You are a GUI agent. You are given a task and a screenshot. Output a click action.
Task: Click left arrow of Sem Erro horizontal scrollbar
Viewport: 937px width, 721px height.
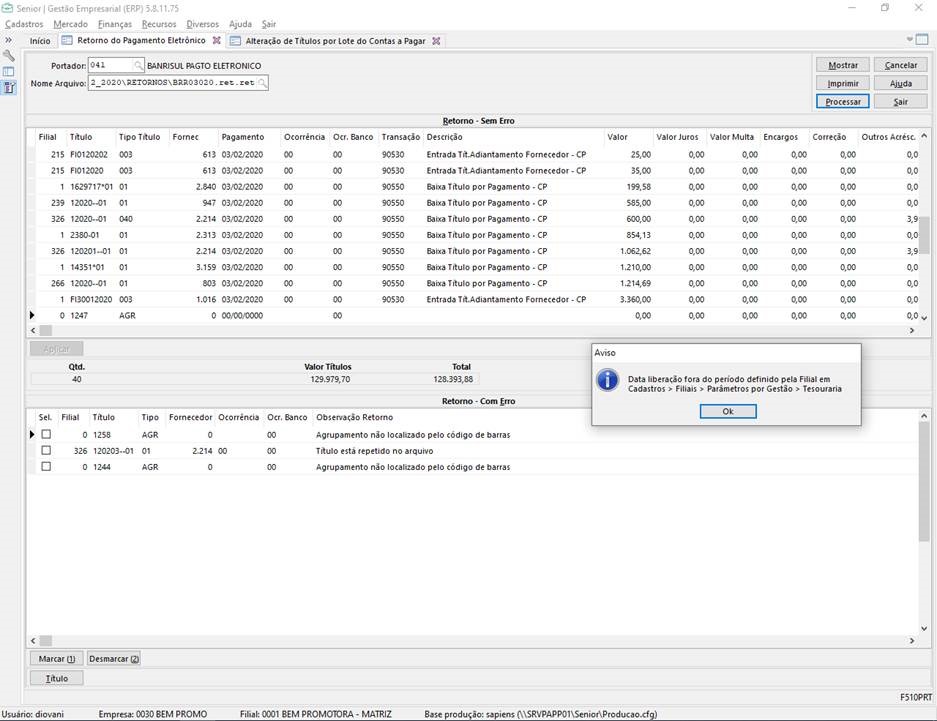pos(33,330)
